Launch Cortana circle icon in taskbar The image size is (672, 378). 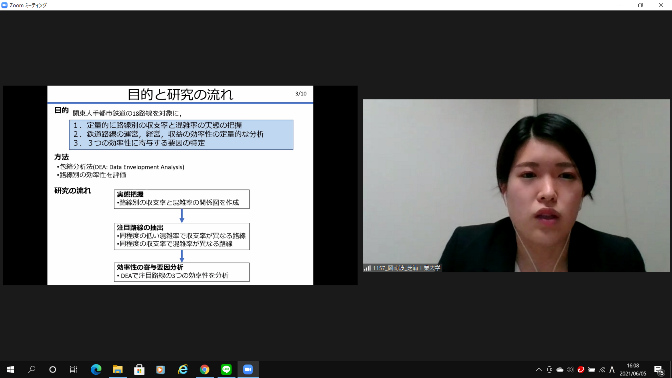(52, 369)
